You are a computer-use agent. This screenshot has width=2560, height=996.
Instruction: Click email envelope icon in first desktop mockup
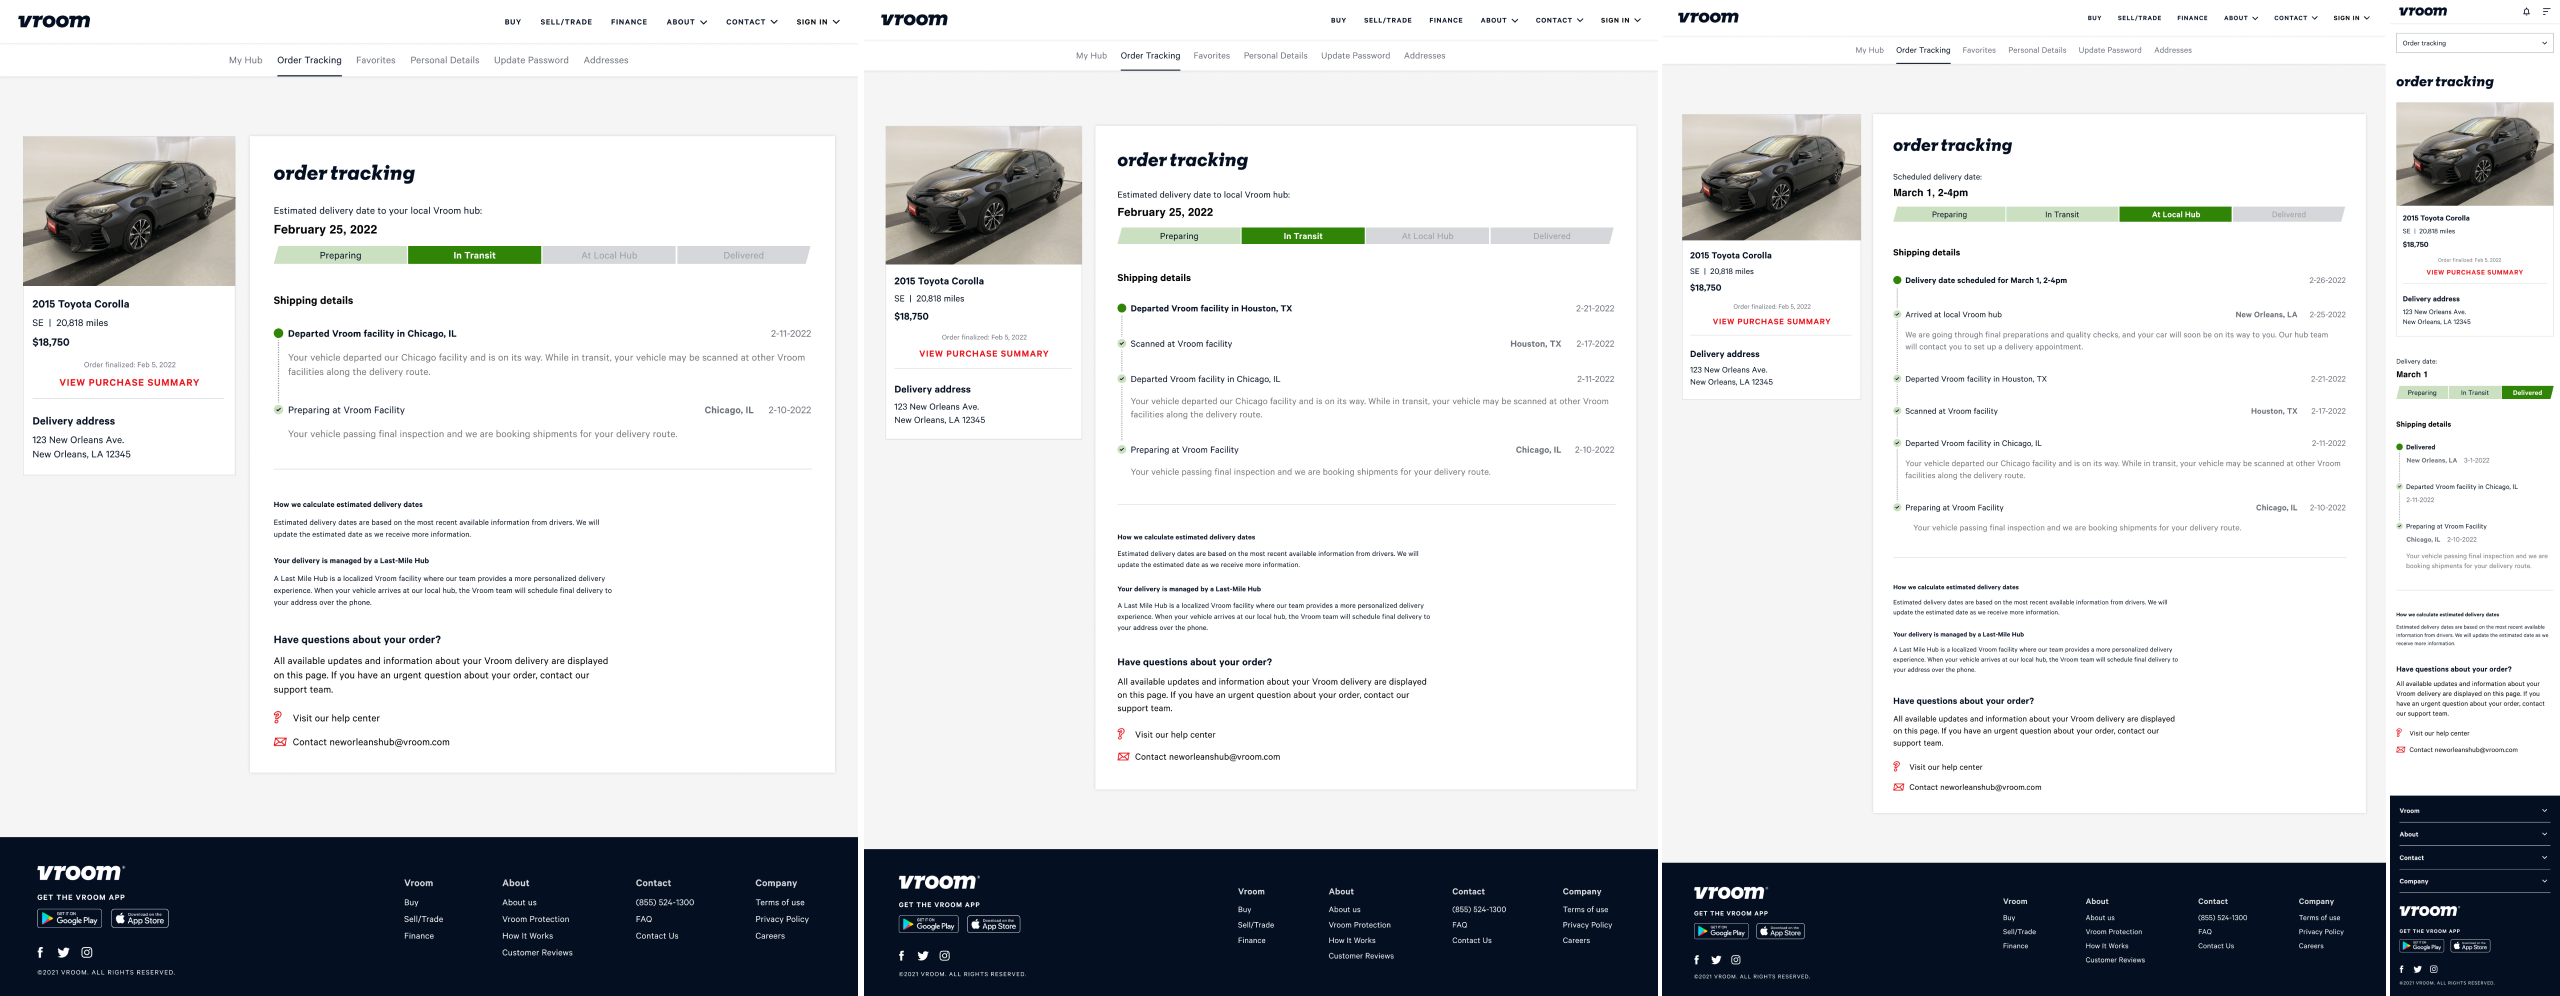click(x=280, y=742)
